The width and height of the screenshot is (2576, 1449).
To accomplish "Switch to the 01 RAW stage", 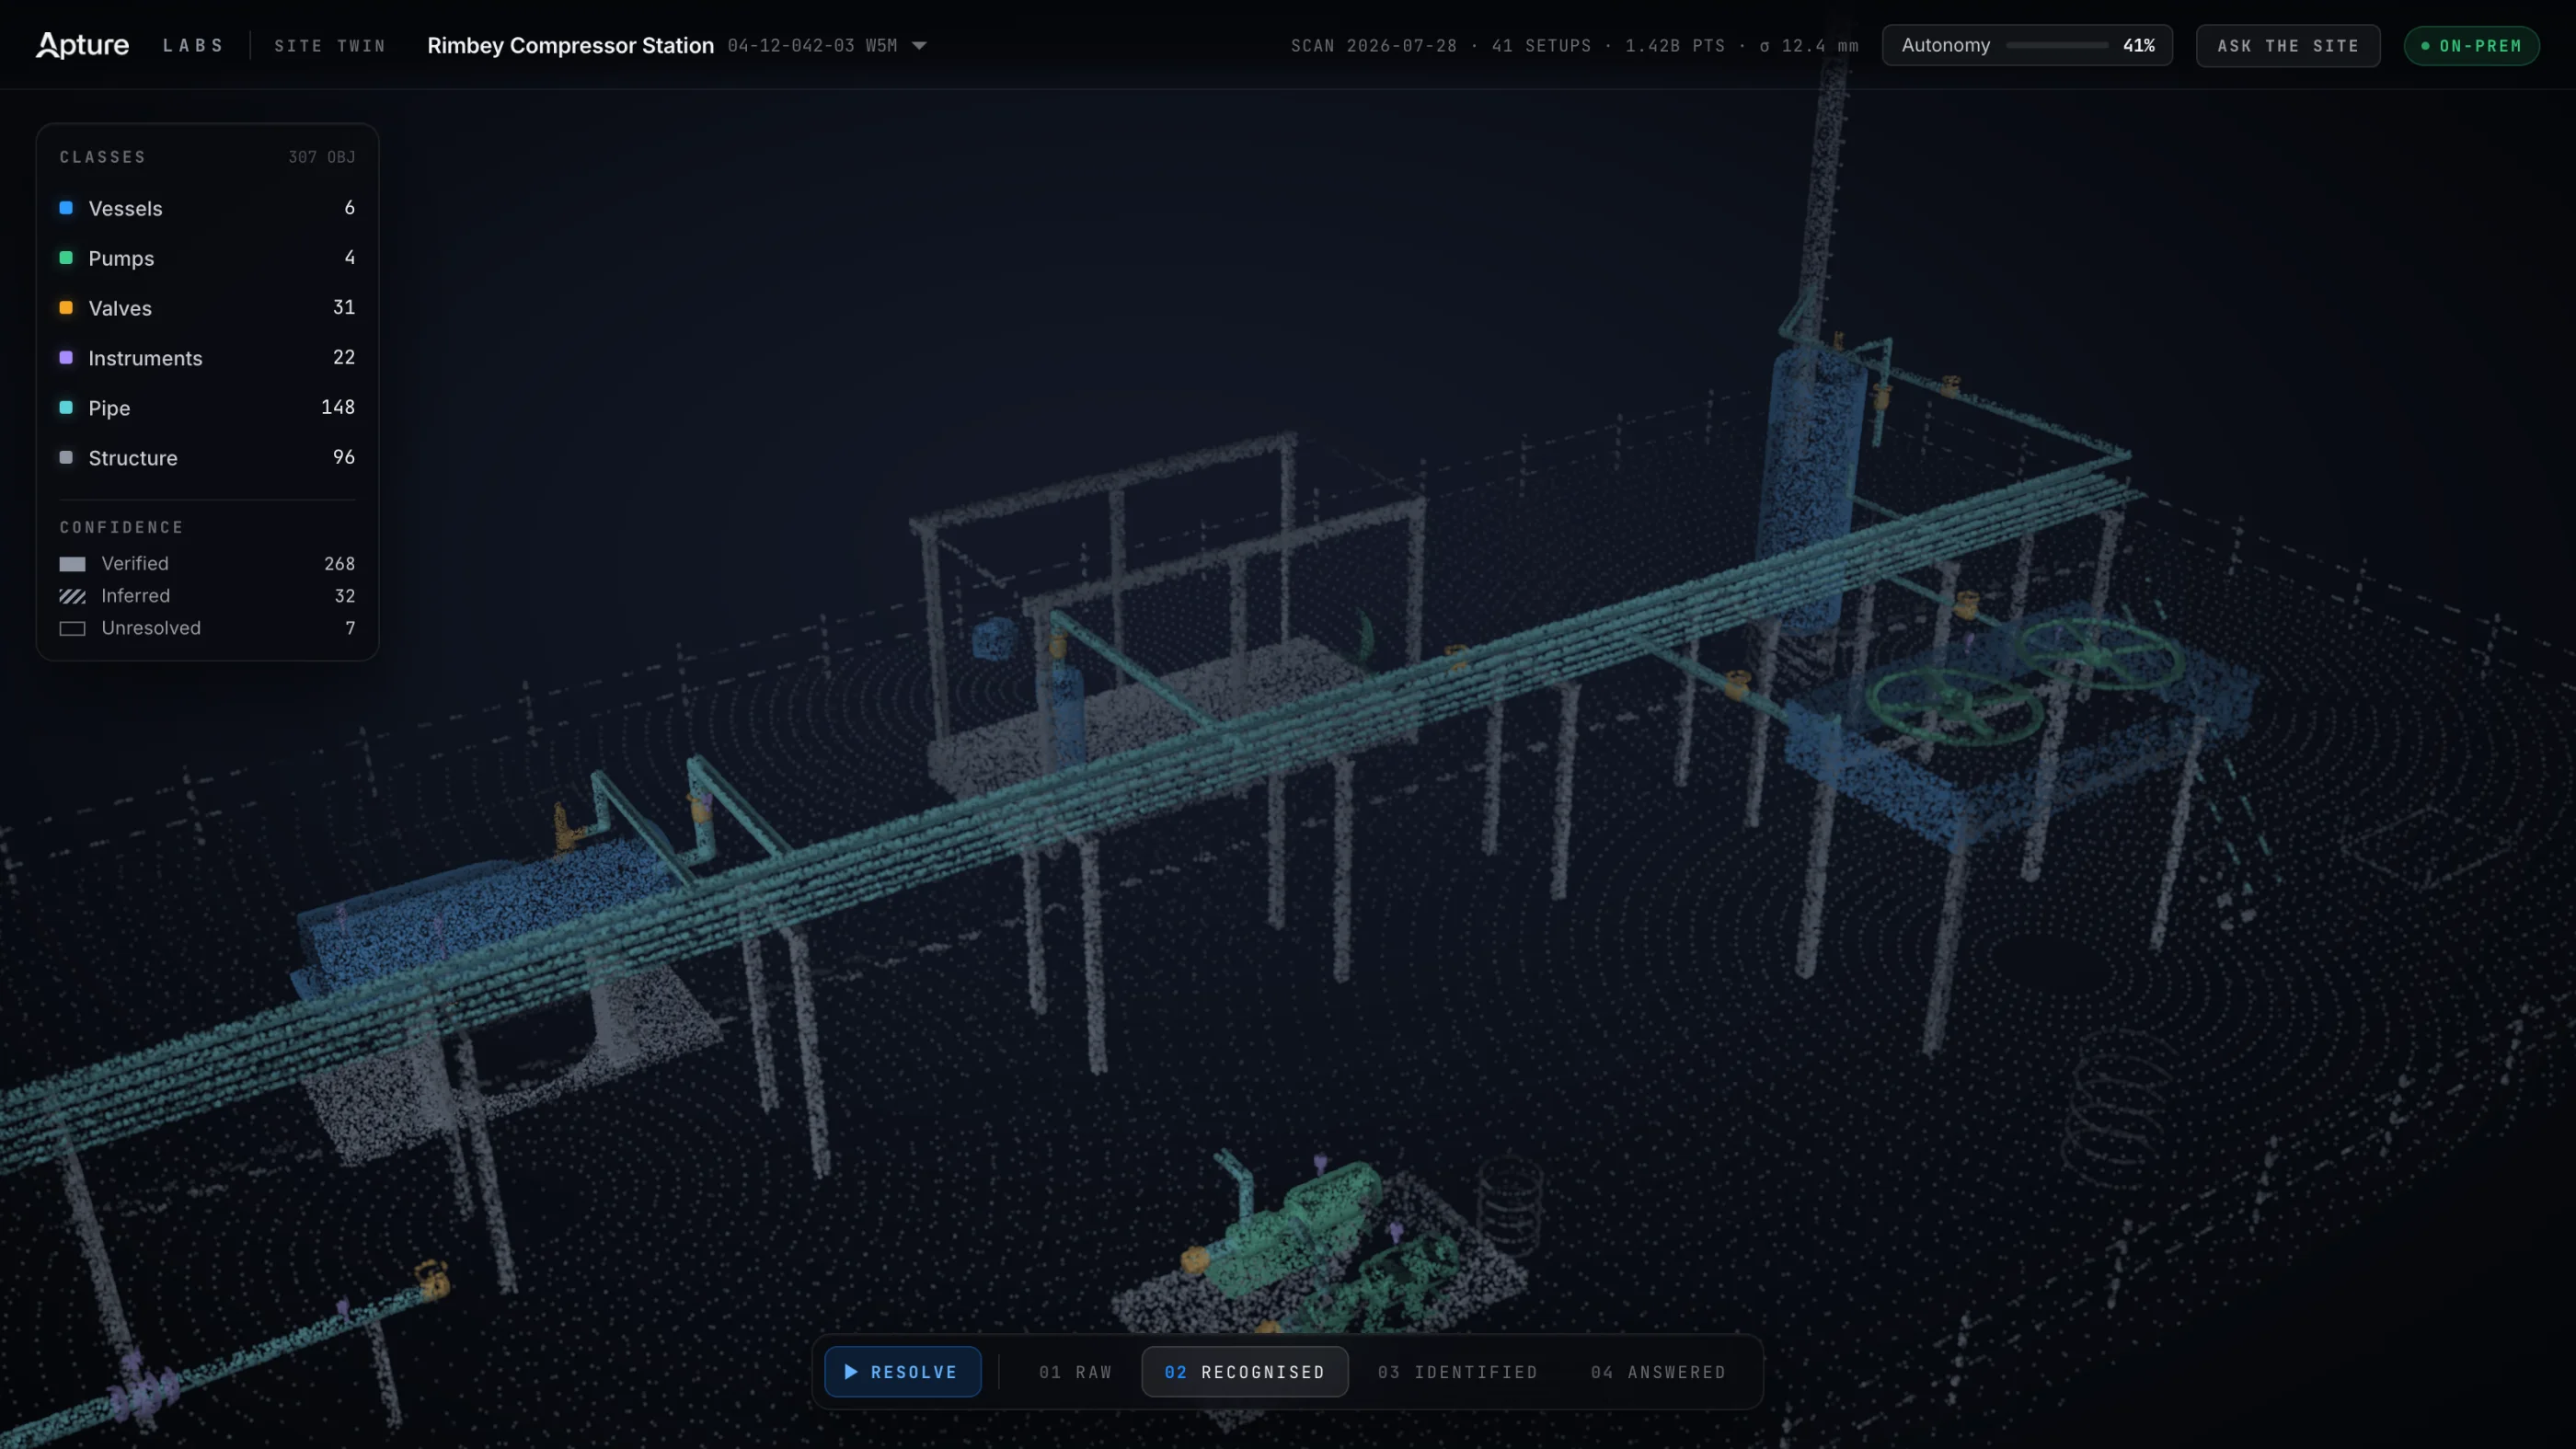I will click(x=1075, y=1372).
